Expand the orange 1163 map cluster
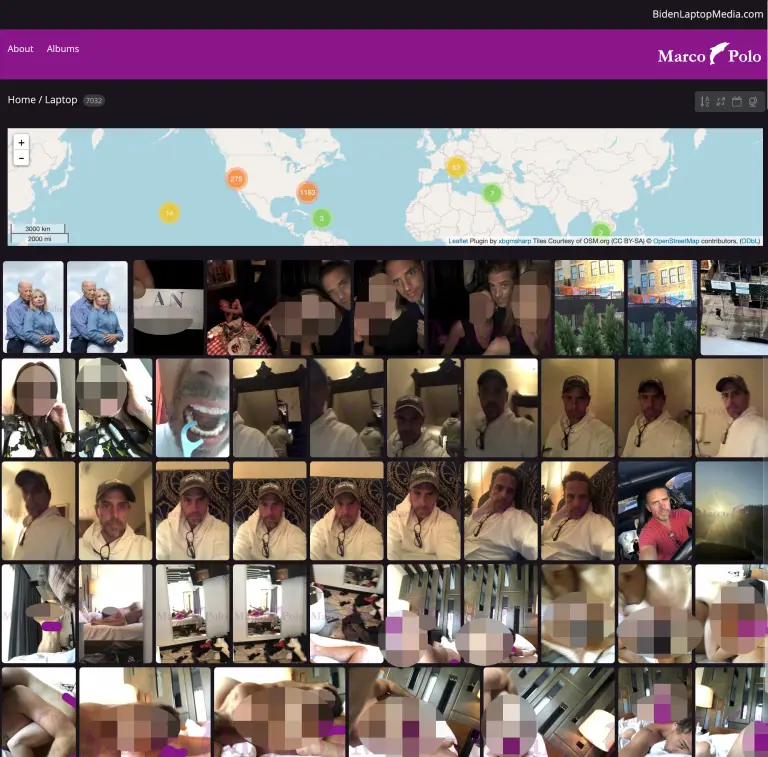This screenshot has height=757, width=768. [x=307, y=192]
